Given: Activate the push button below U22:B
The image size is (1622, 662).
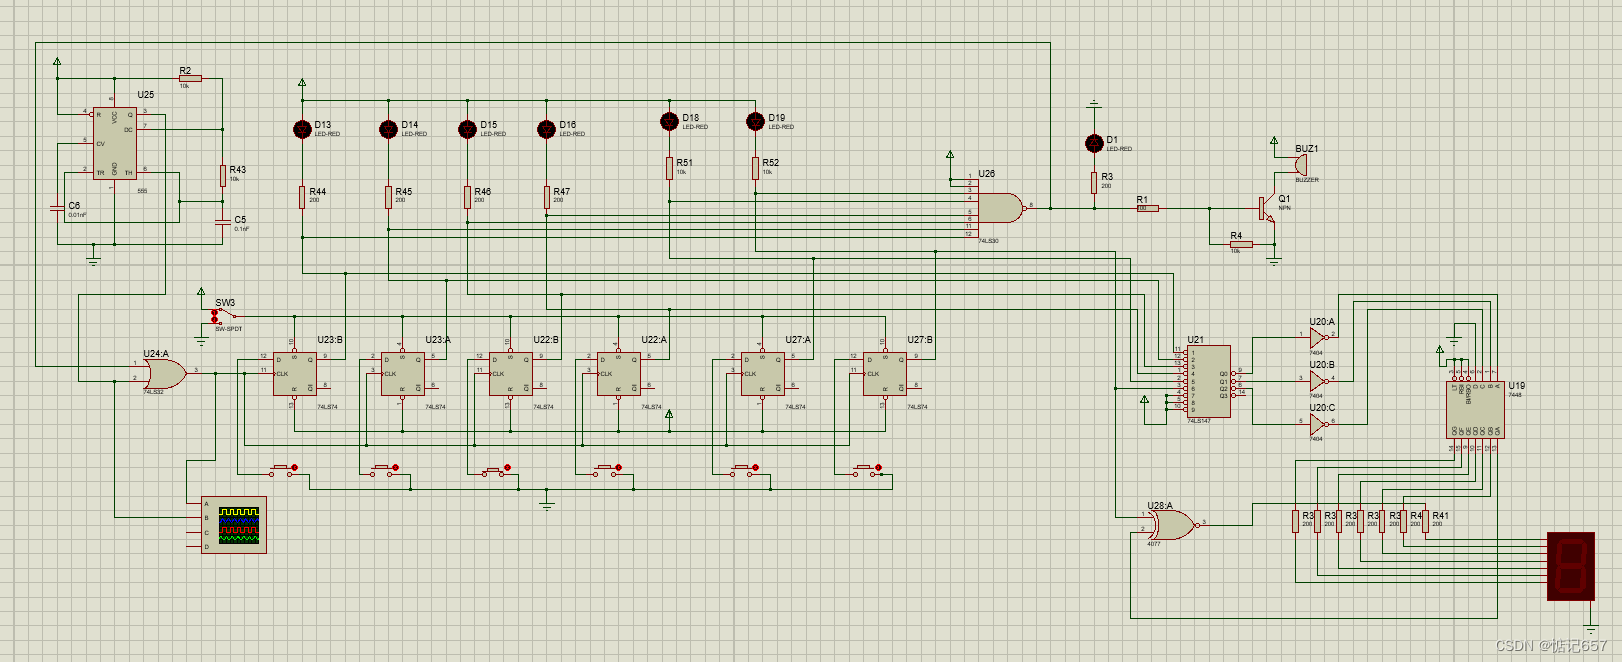Looking at the screenshot, I should point(495,469).
